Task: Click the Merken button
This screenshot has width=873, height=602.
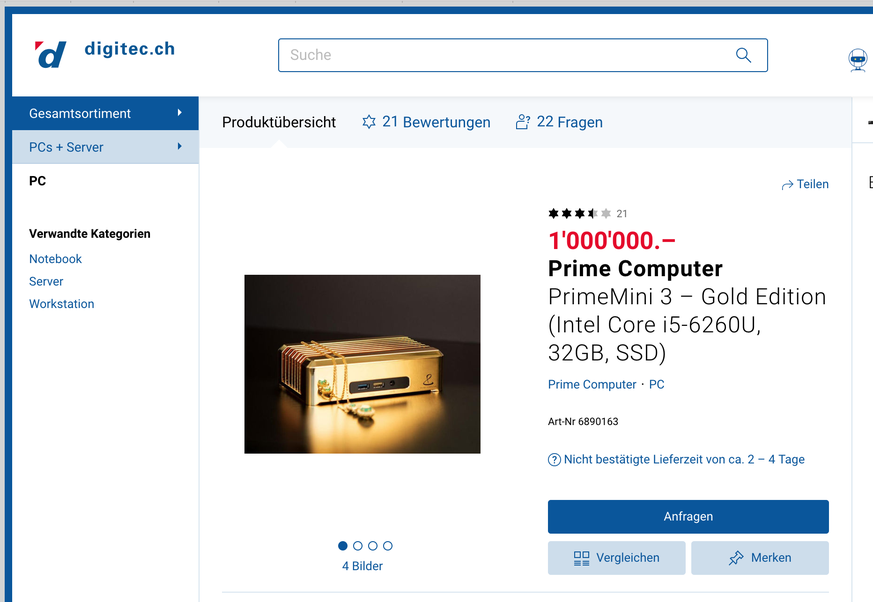Action: [759, 558]
